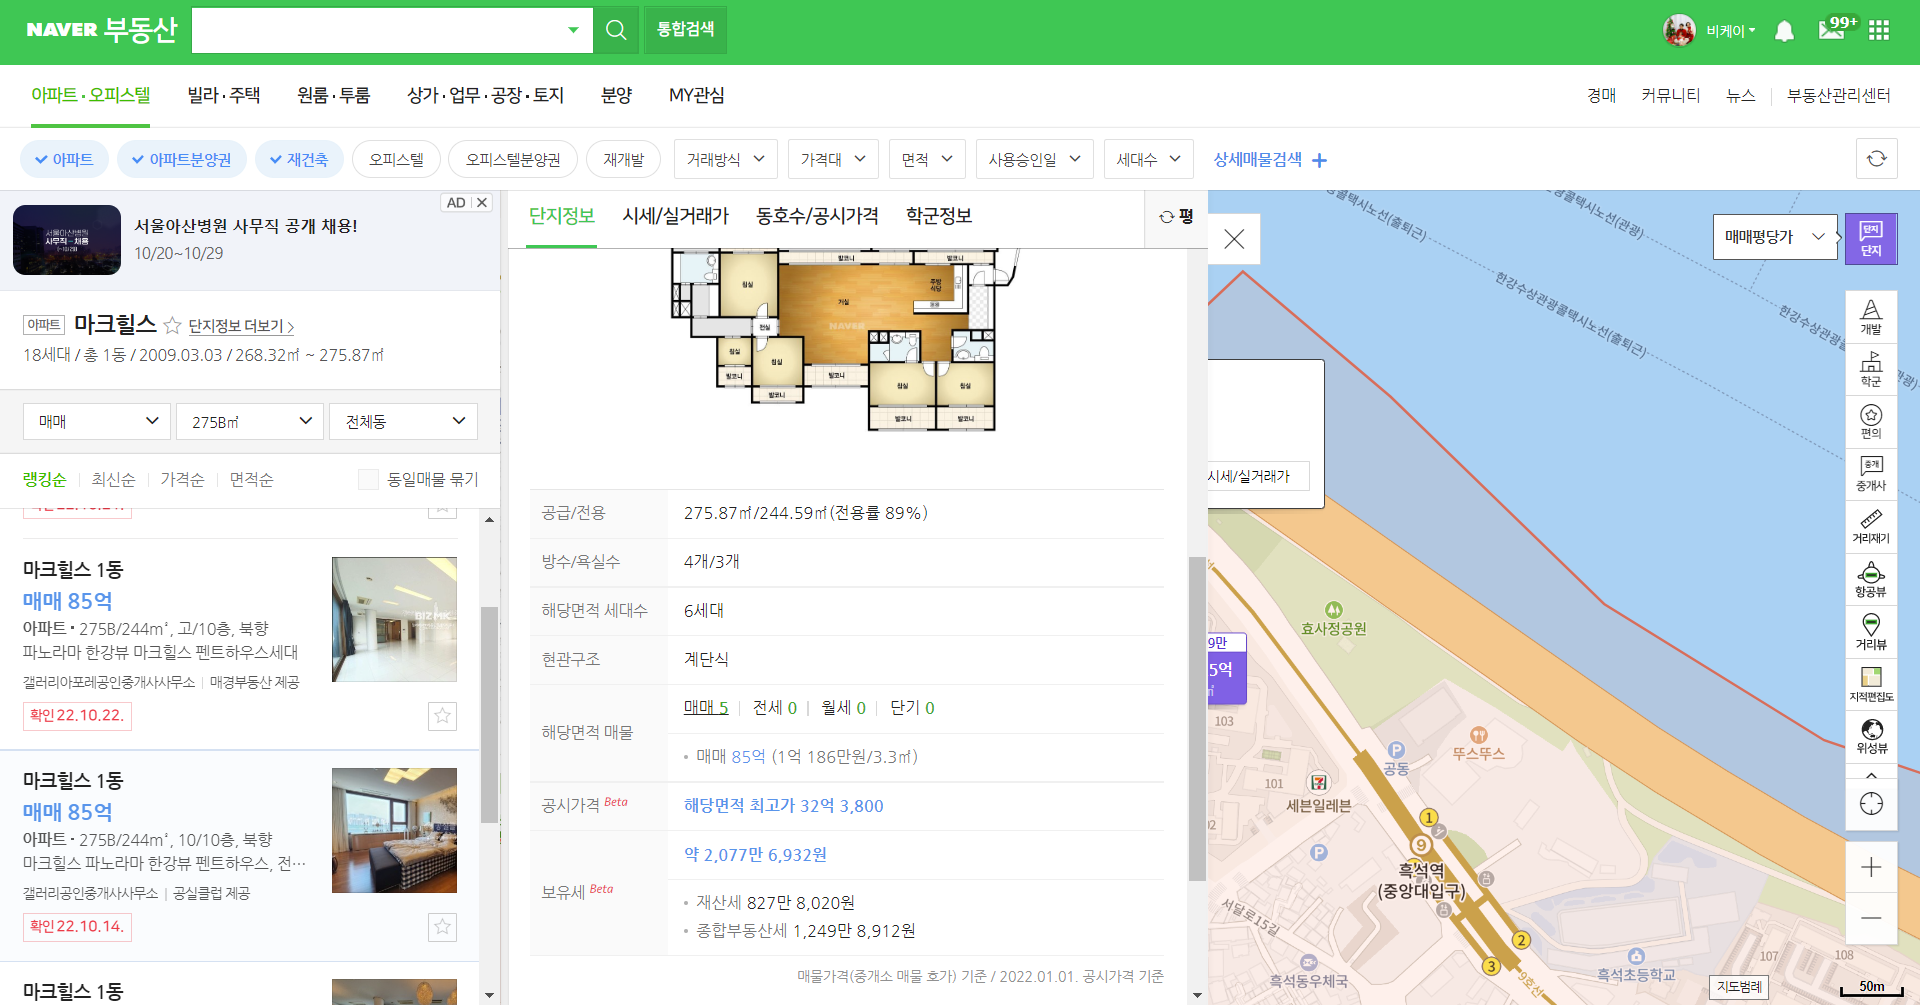
Task: Open 거리뷰 street view
Action: click(1871, 632)
